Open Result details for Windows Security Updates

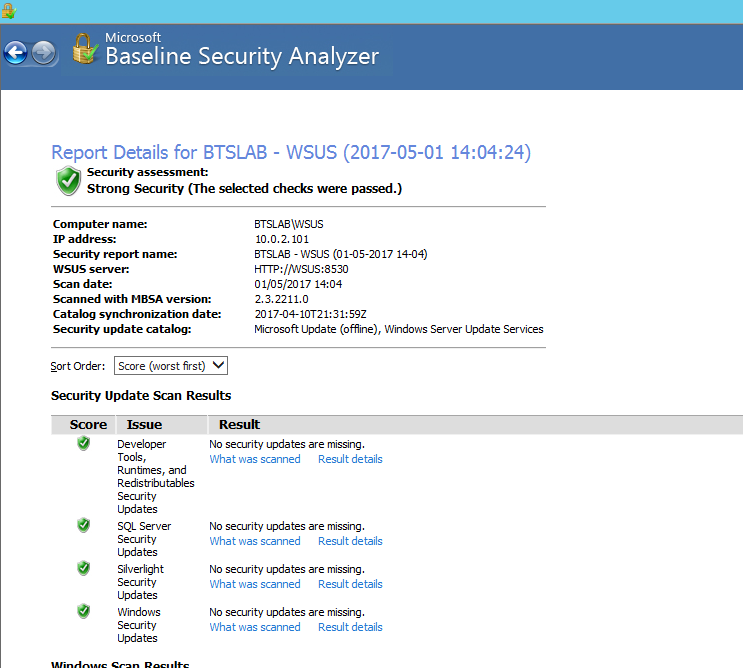pyautogui.click(x=350, y=627)
